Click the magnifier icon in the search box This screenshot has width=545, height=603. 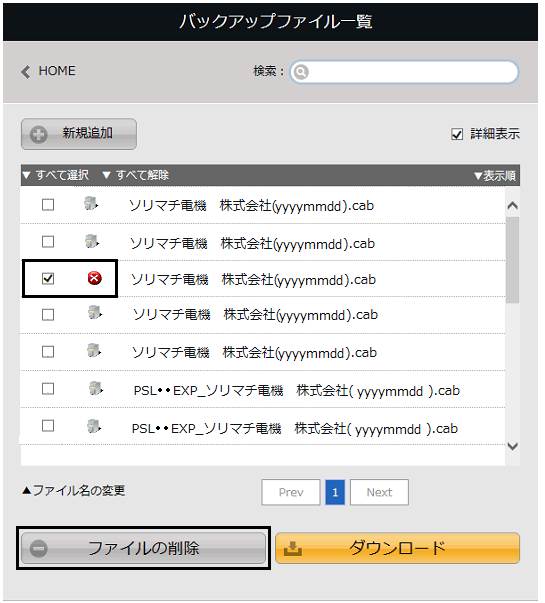tap(301, 72)
